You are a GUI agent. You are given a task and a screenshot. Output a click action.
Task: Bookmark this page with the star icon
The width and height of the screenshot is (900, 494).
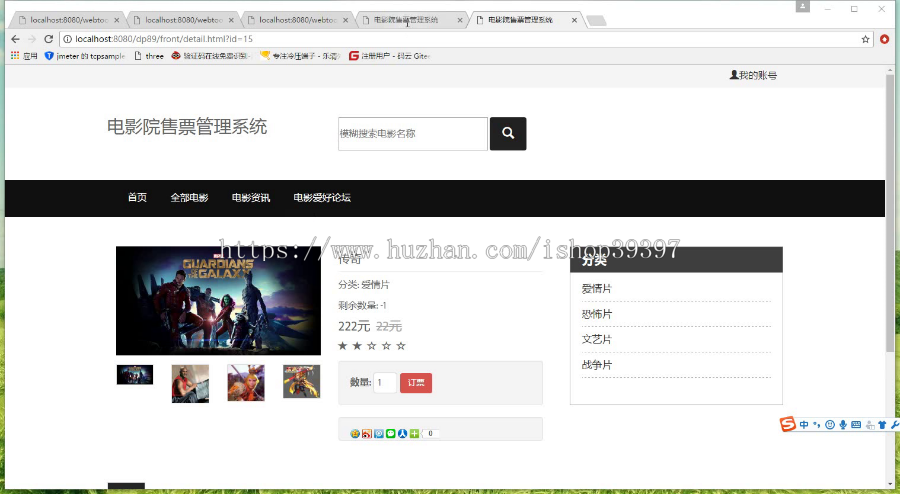point(866,39)
